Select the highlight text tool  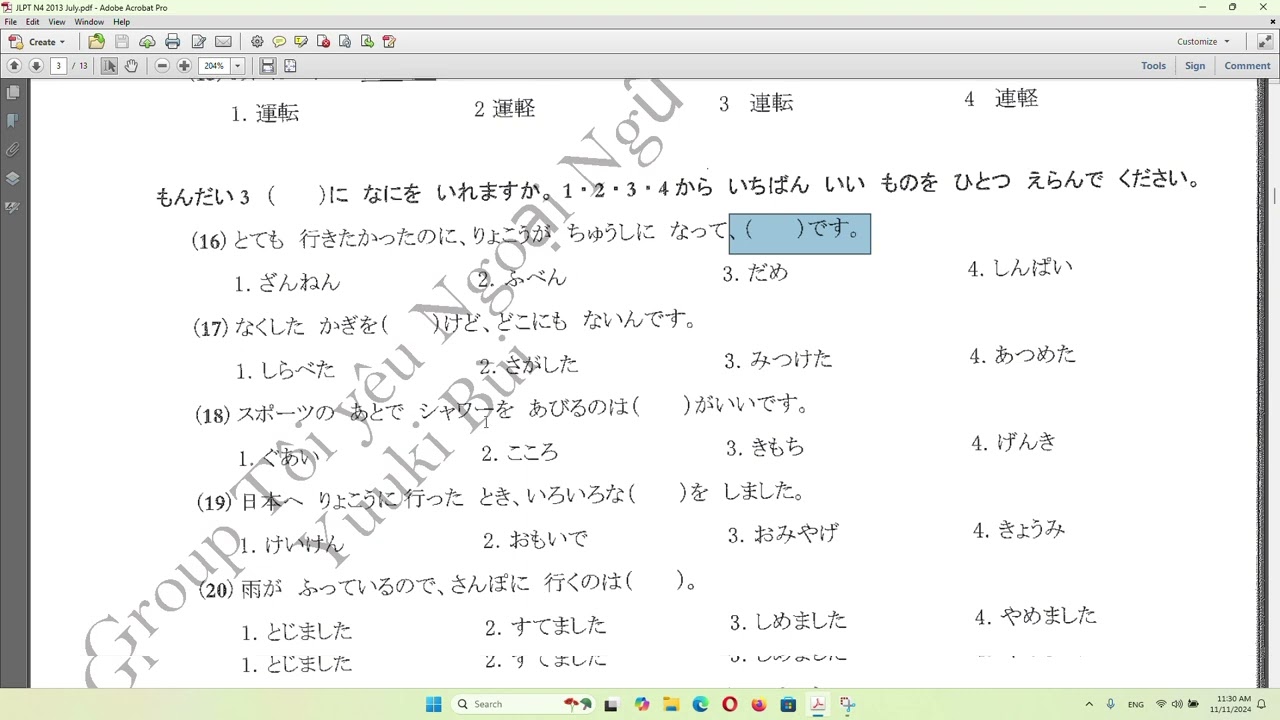click(x=301, y=41)
